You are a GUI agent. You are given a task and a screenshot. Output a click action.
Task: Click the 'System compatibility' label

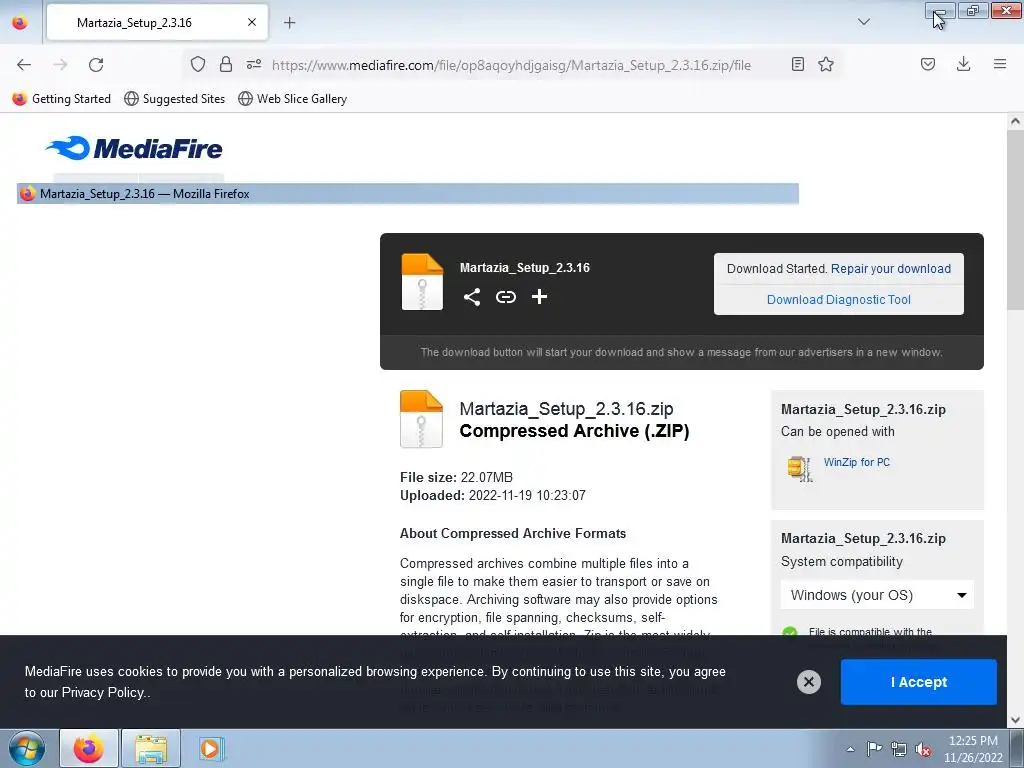click(x=842, y=562)
